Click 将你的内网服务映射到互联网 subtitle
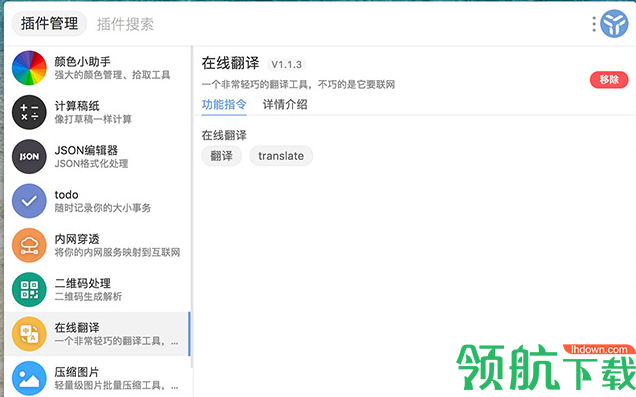636x397 pixels. coord(117,252)
